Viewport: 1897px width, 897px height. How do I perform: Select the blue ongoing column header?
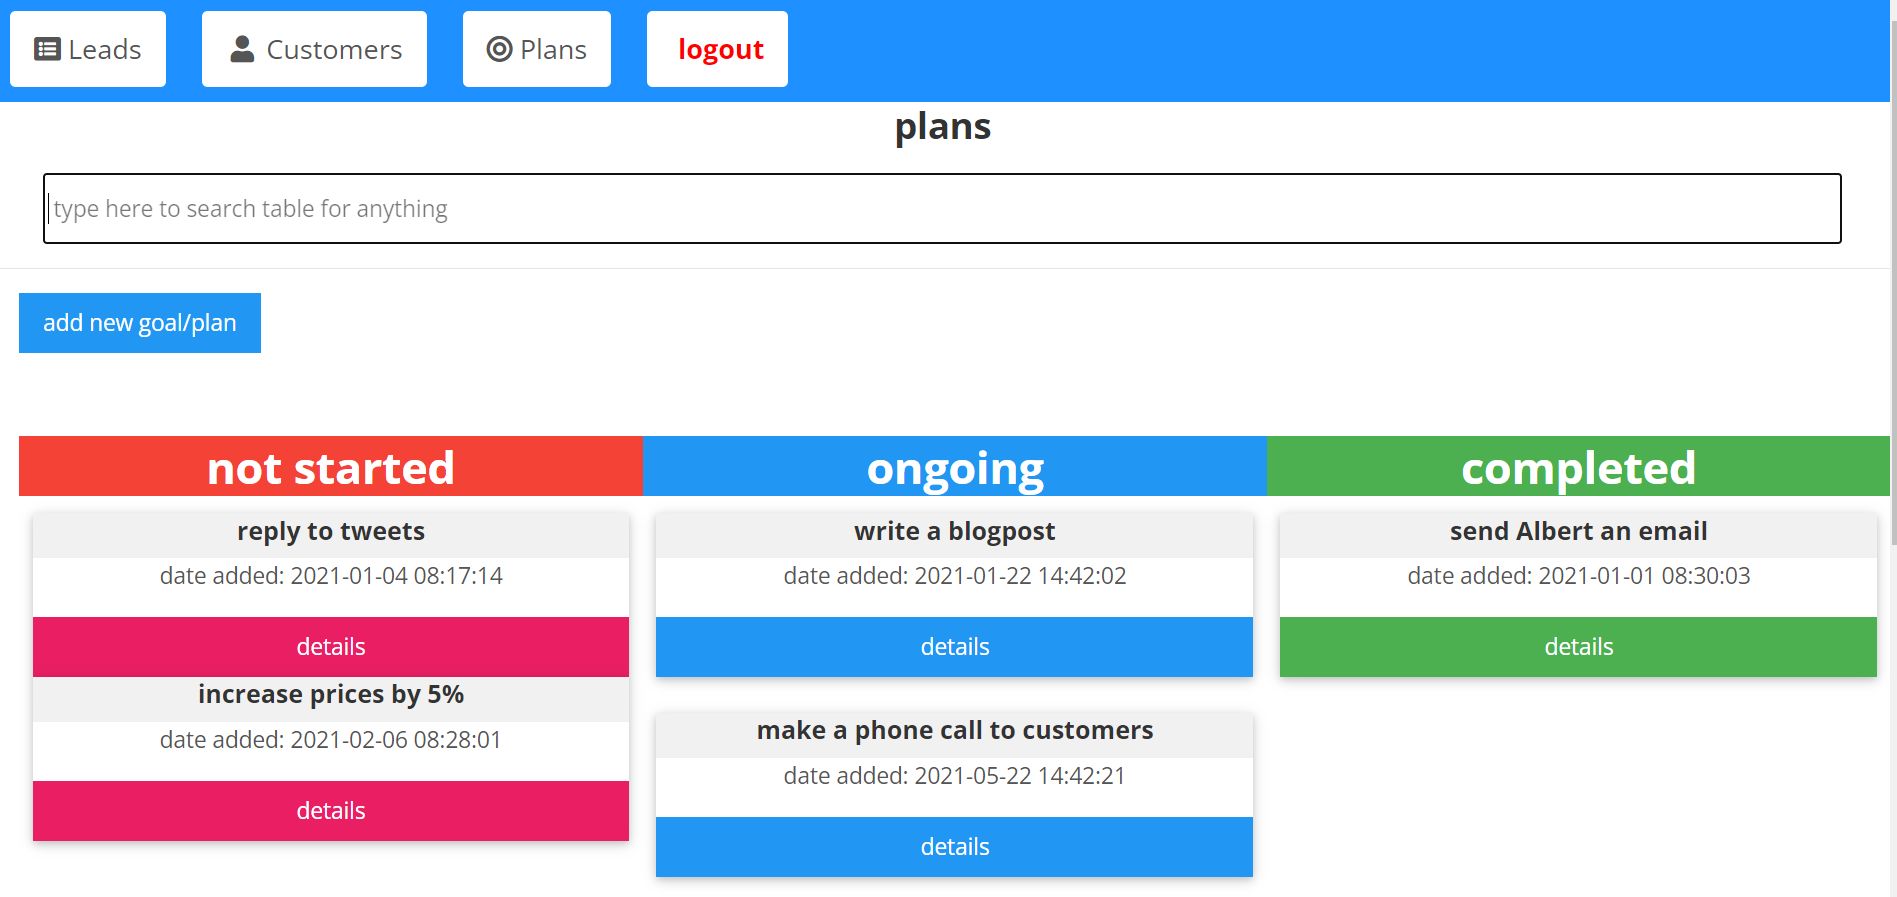pos(955,466)
